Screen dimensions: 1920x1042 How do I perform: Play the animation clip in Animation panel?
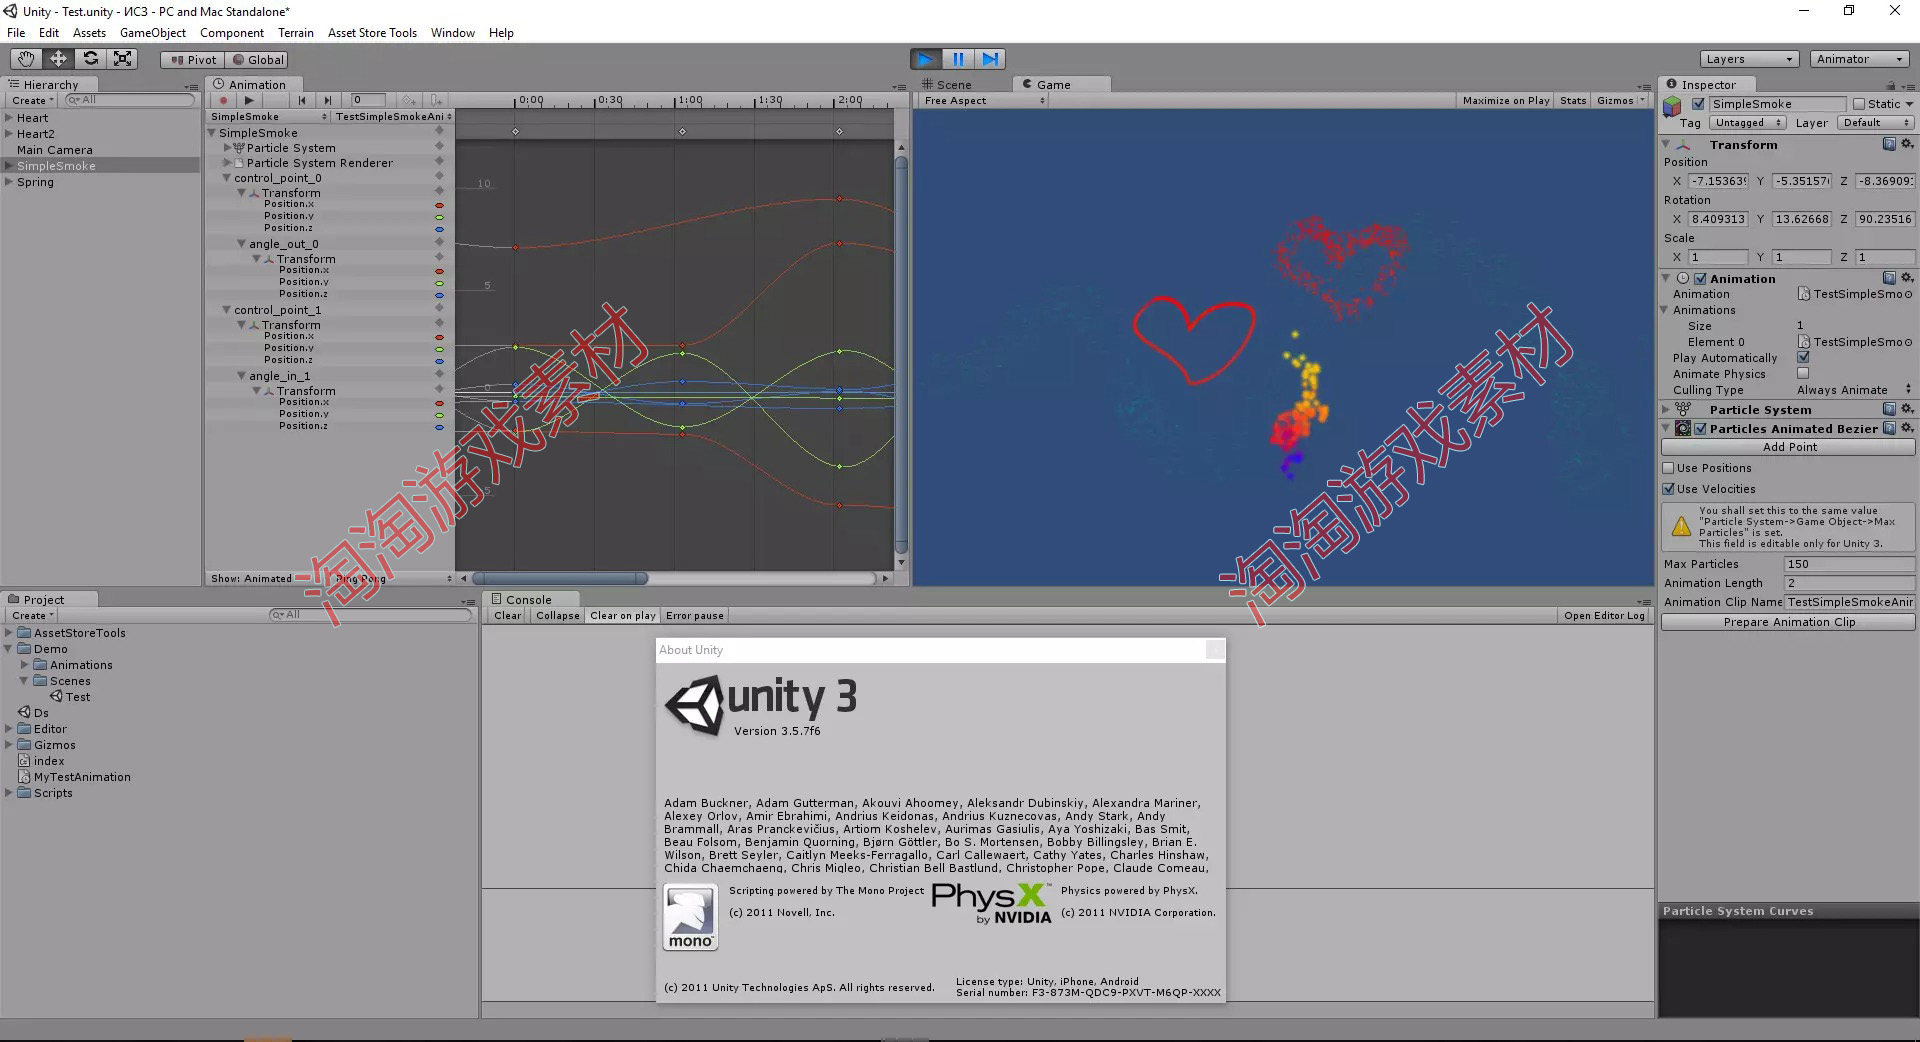249,100
